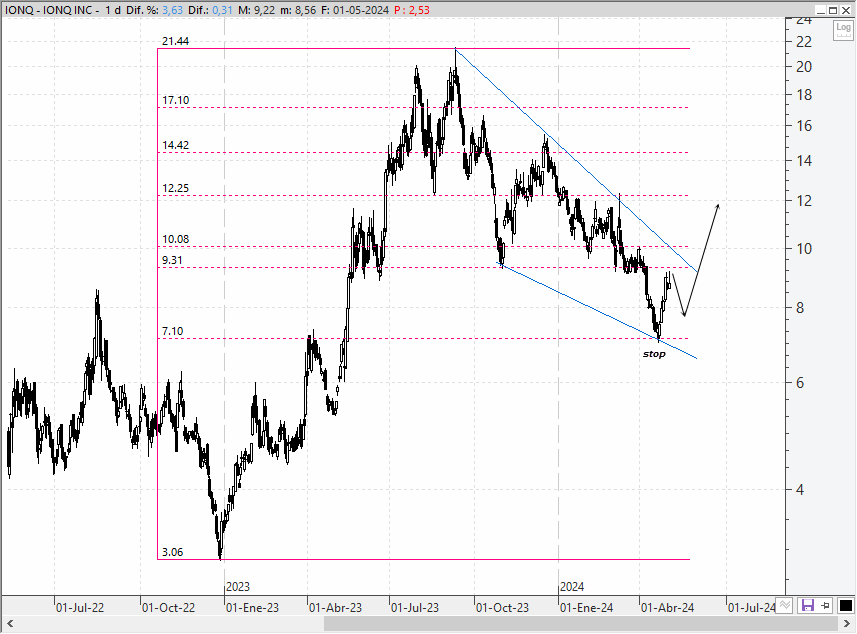Click the red P: 2,53 value
The image size is (857, 634).
pos(412,10)
